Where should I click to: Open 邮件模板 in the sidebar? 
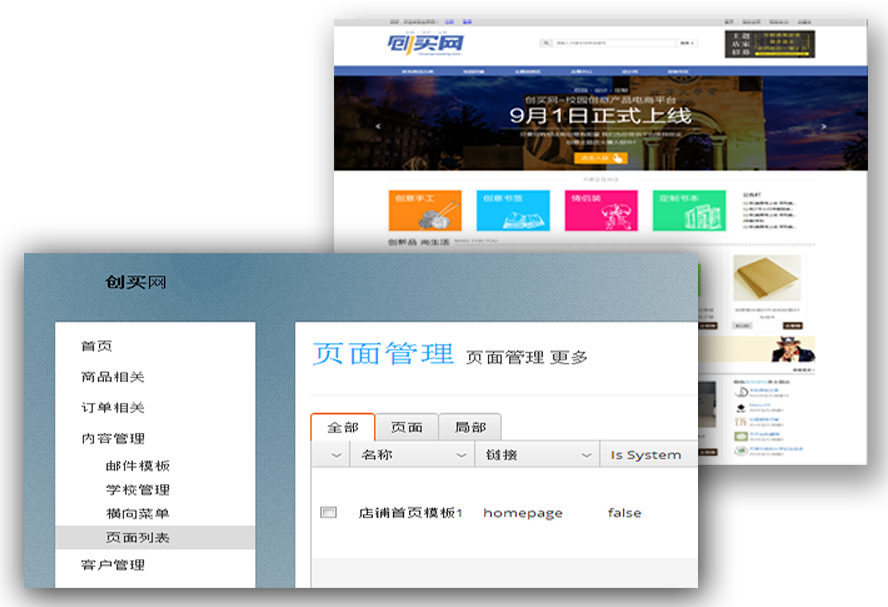pos(138,466)
